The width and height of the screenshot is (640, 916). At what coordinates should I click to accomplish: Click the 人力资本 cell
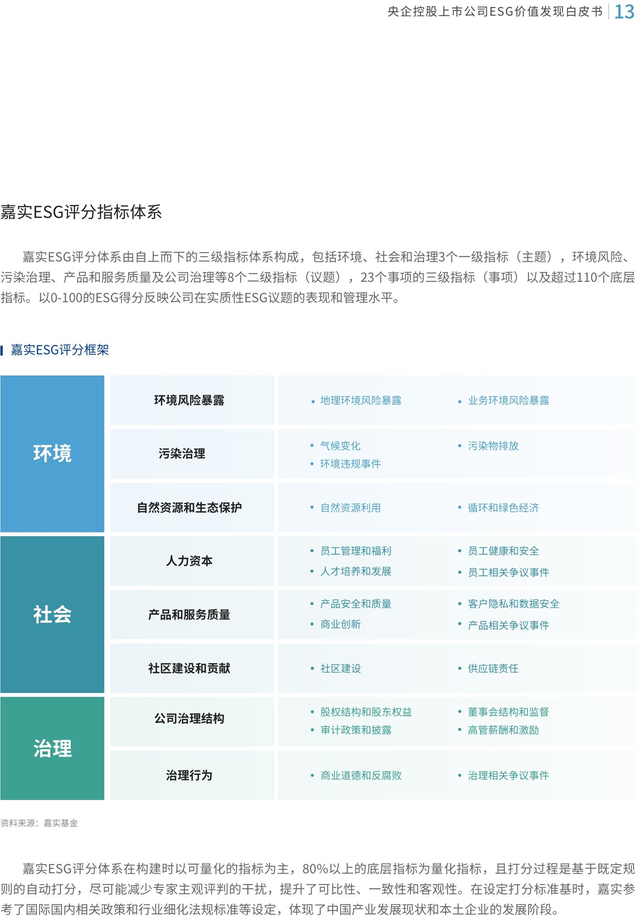tap(192, 561)
